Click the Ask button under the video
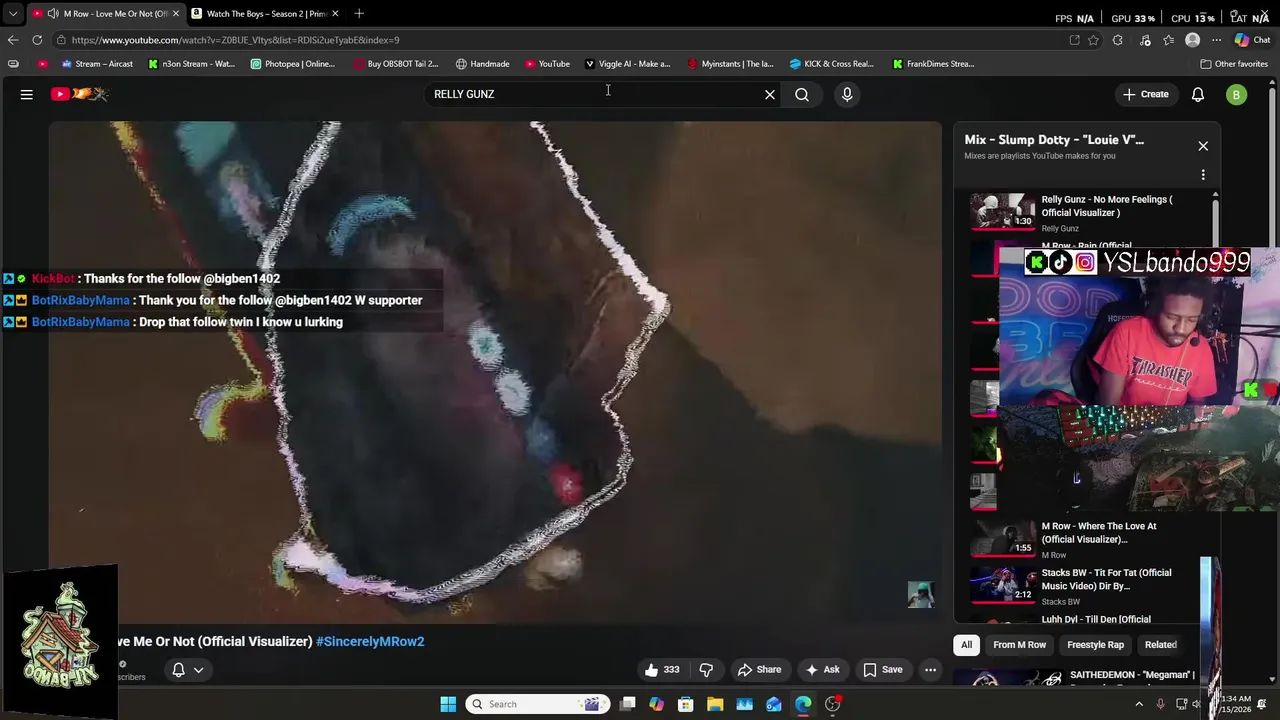 pyautogui.click(x=822, y=670)
